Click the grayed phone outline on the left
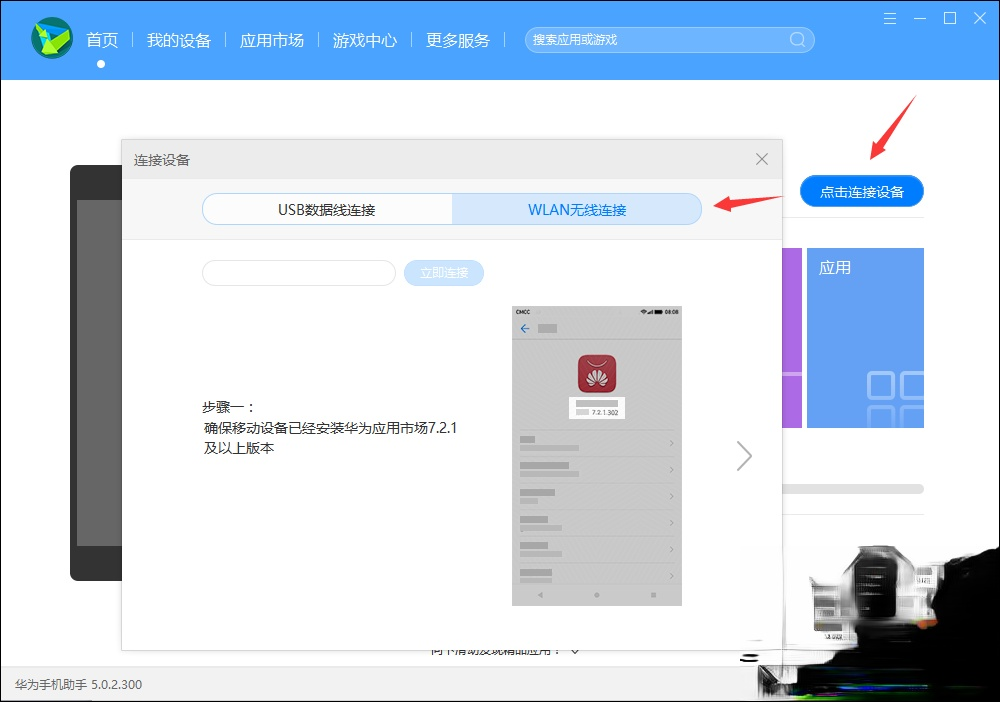This screenshot has width=1000, height=702. point(96,373)
